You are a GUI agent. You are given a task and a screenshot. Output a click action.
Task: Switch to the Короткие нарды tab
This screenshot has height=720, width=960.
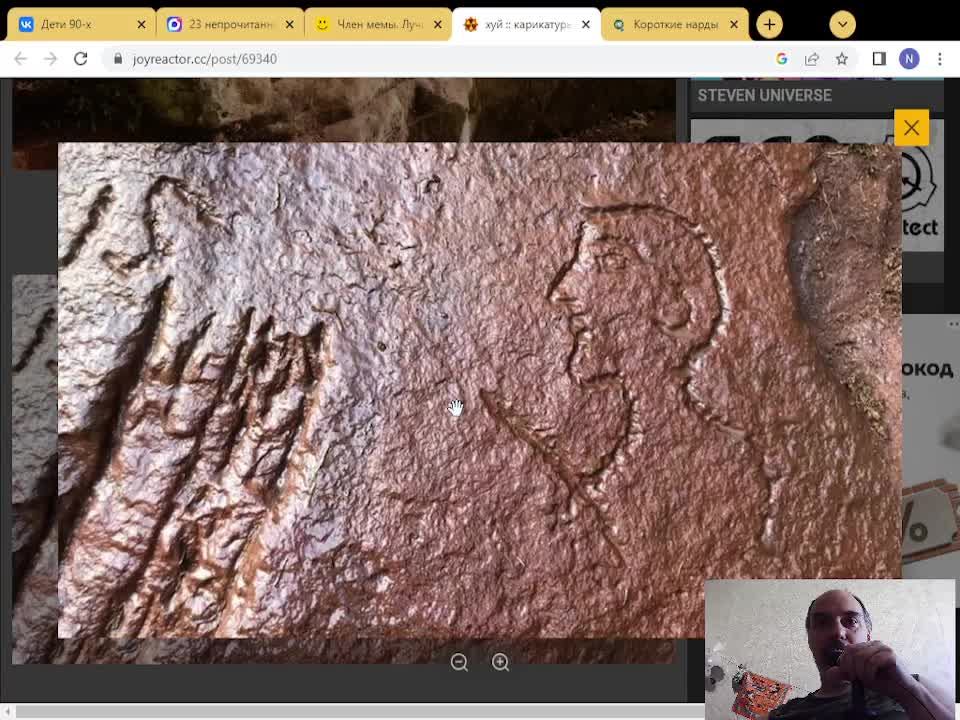[x=675, y=24]
